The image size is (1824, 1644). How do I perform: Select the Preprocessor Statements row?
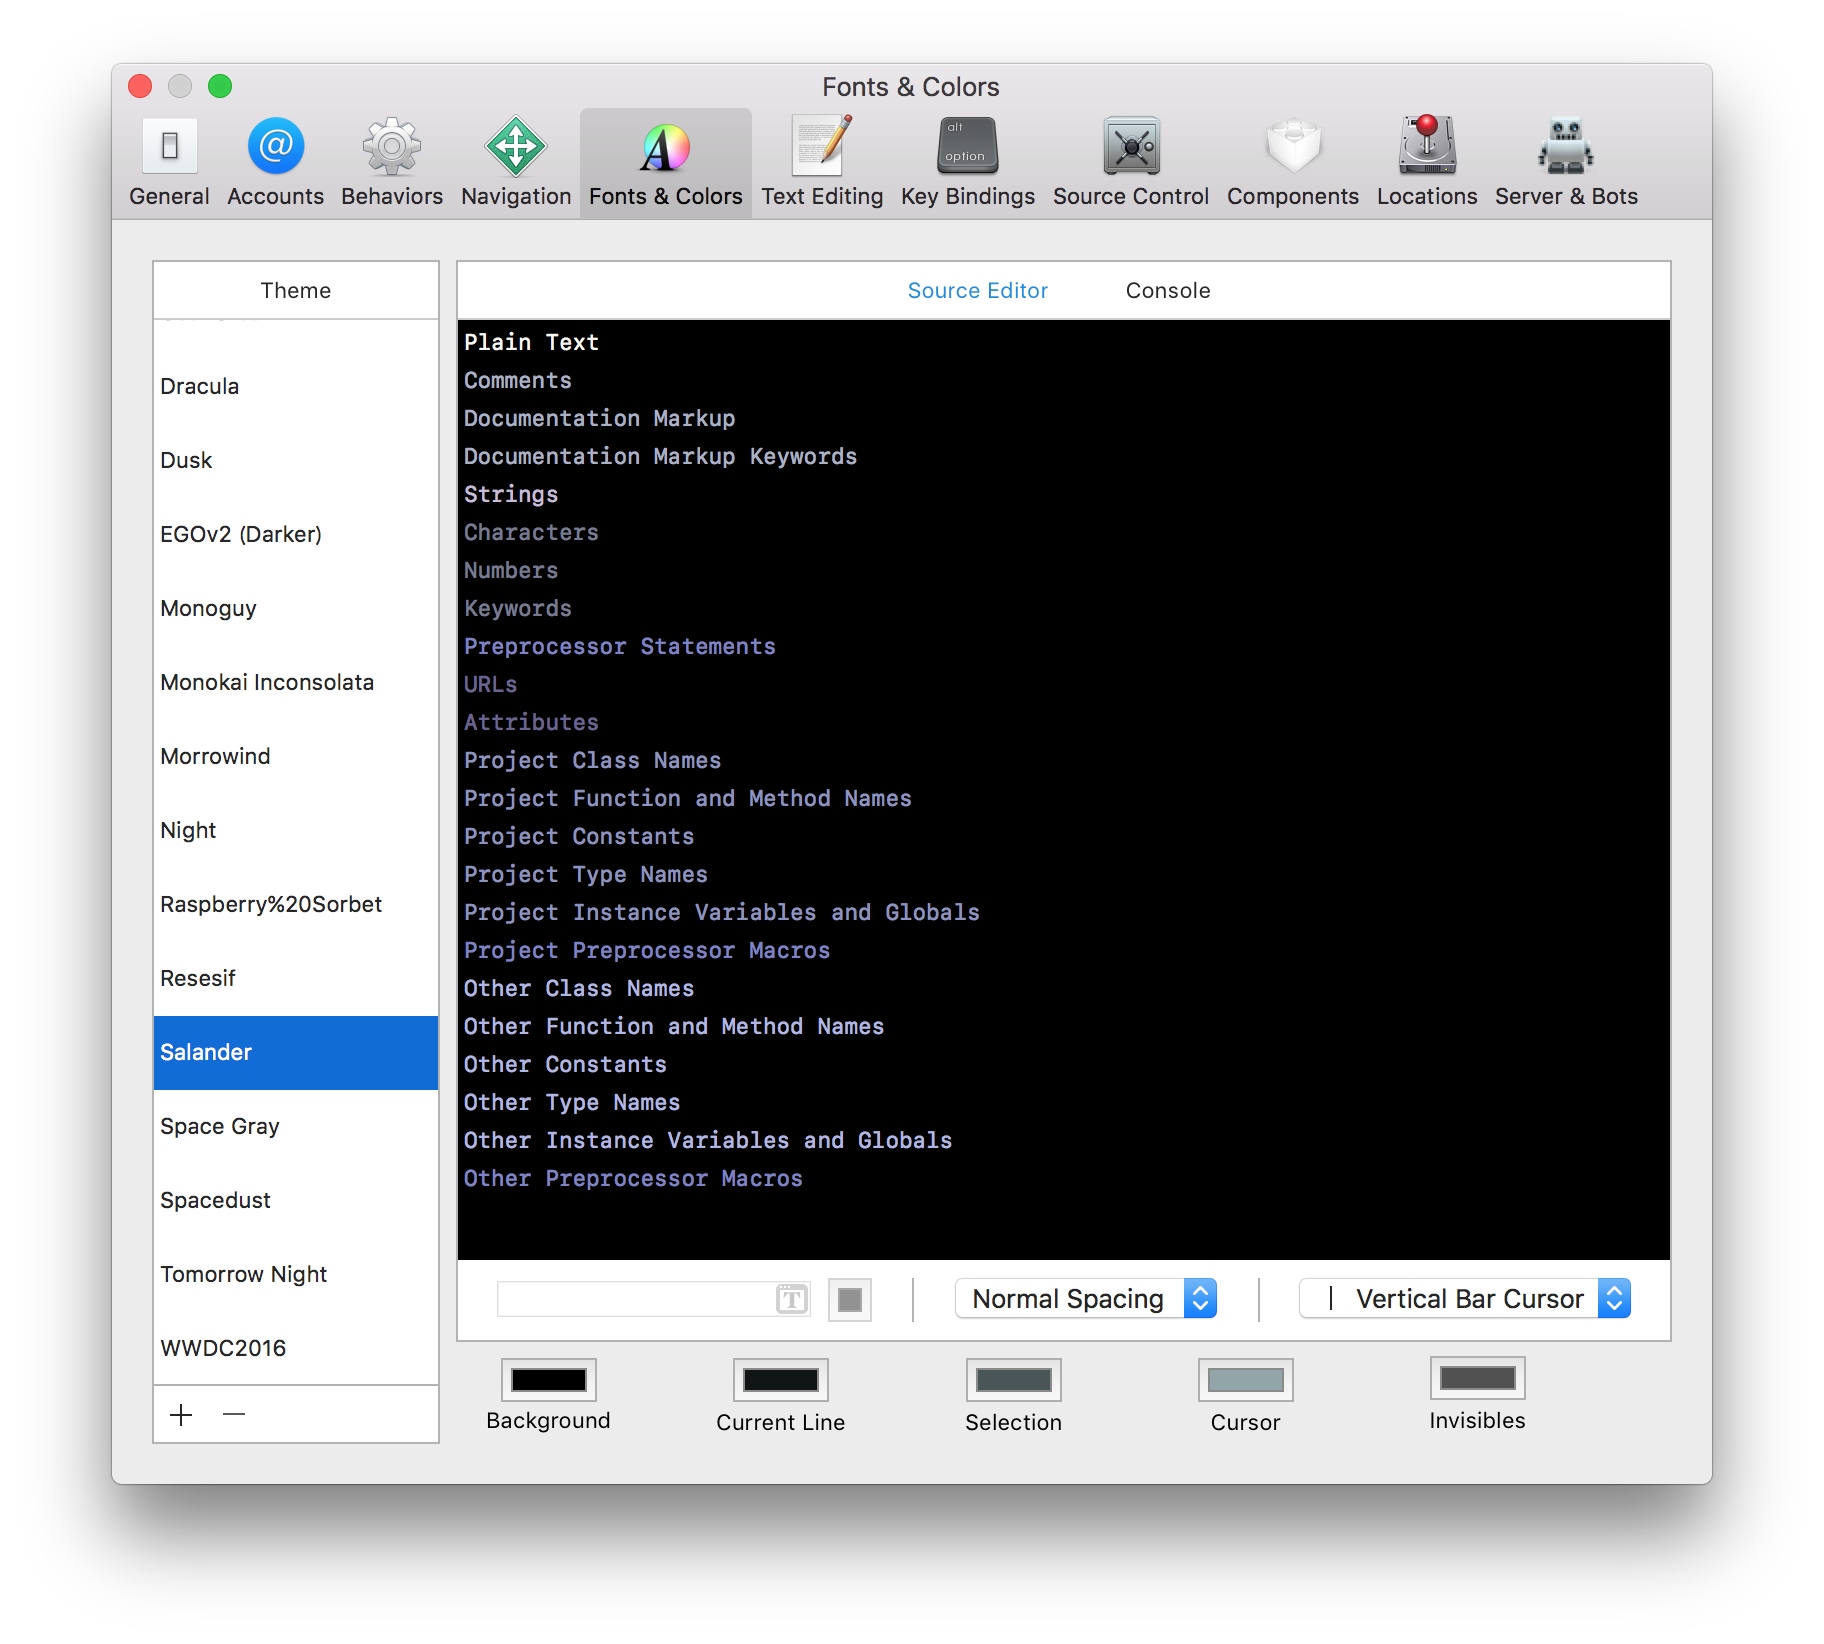pos(1064,647)
